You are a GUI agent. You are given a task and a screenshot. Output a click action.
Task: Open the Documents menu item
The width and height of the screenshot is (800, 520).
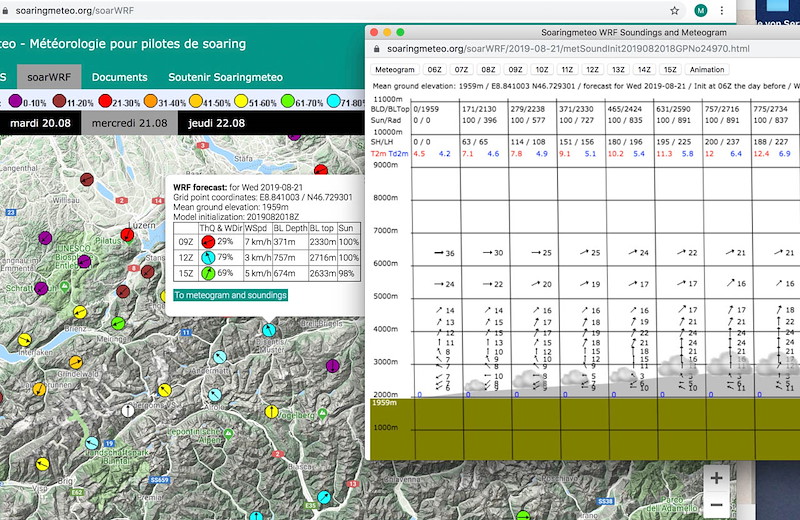119,77
